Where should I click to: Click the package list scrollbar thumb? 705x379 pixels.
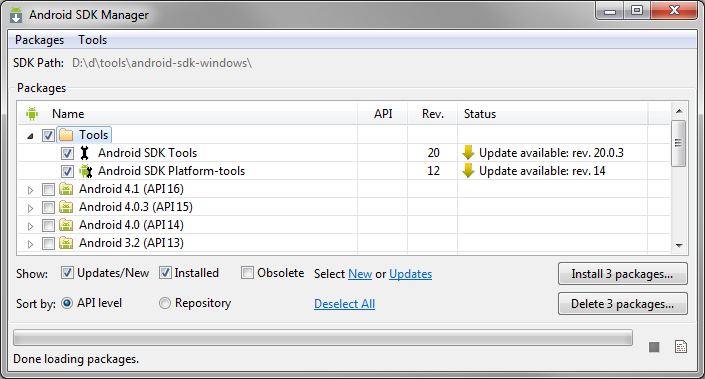(x=679, y=143)
